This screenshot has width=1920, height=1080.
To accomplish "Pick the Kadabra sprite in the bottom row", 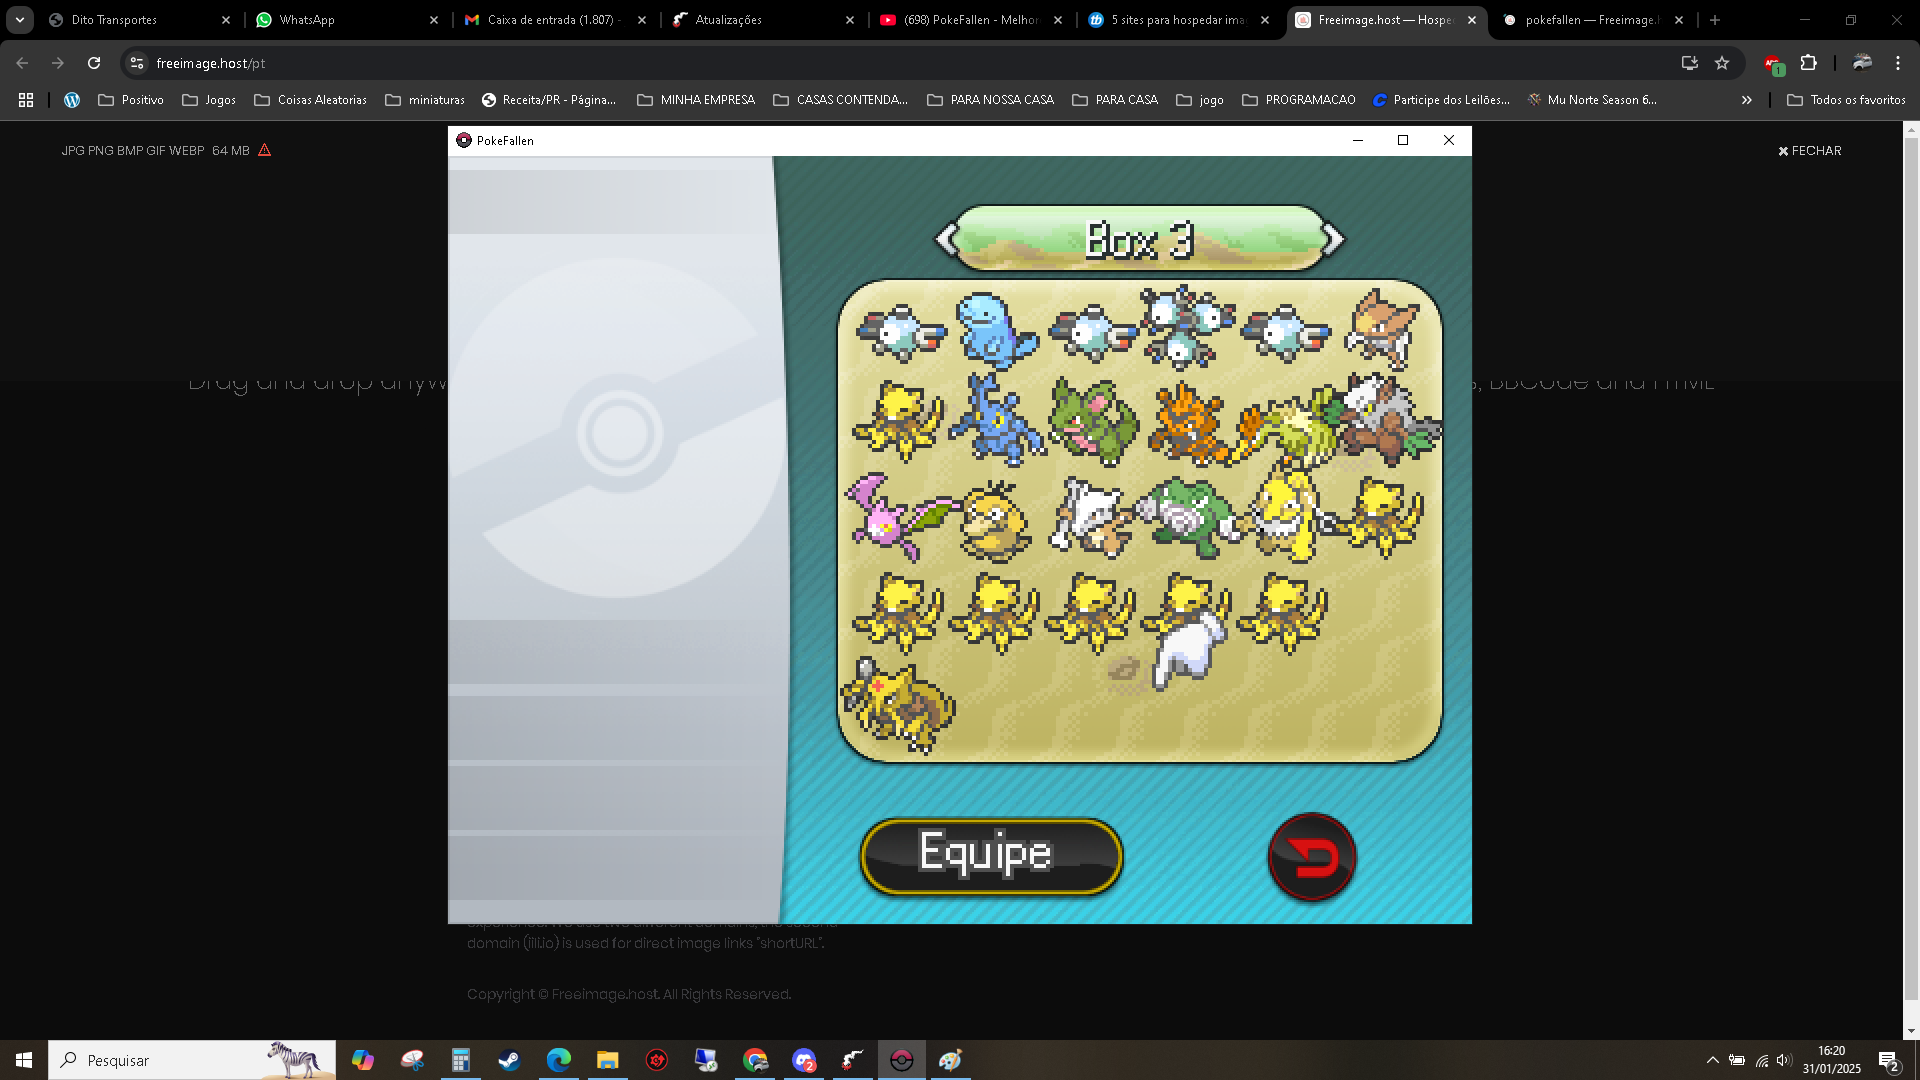I will click(898, 705).
